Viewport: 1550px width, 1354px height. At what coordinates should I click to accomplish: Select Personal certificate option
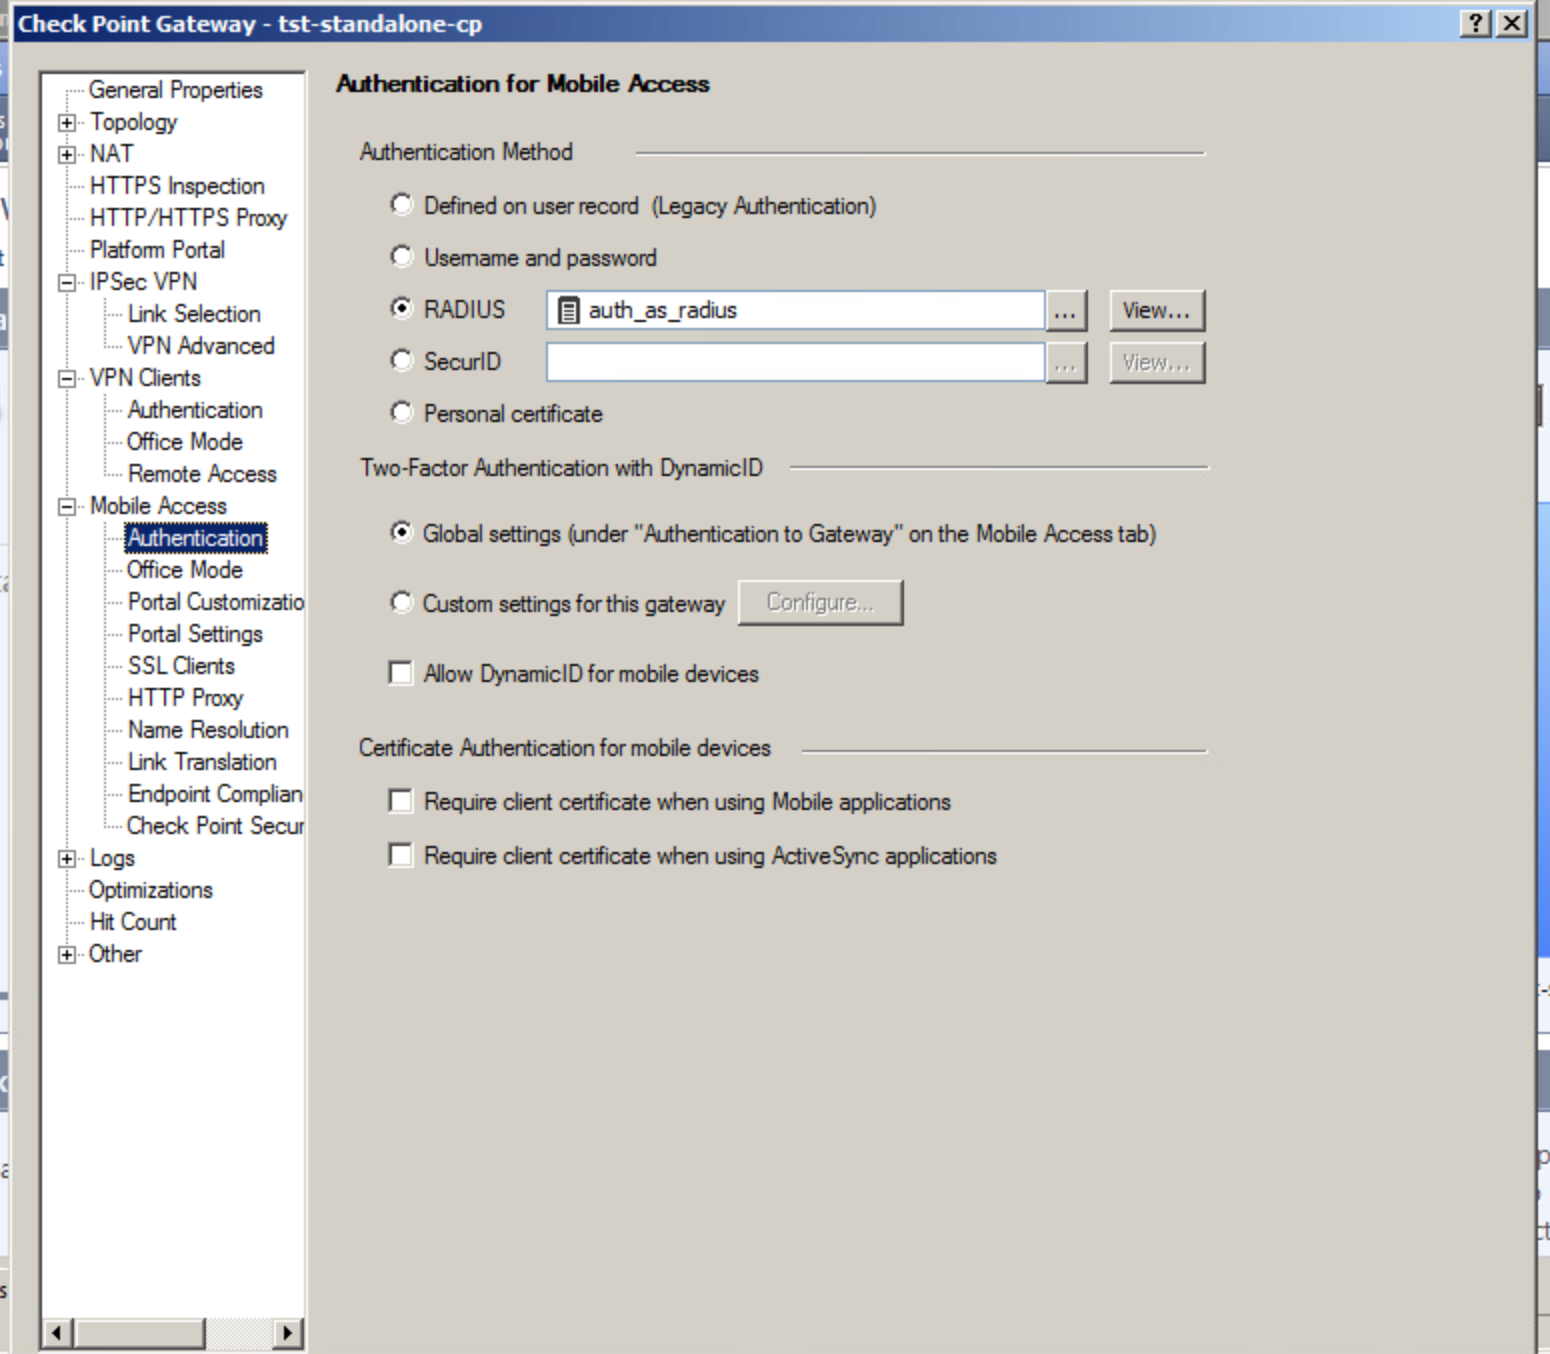tap(401, 413)
